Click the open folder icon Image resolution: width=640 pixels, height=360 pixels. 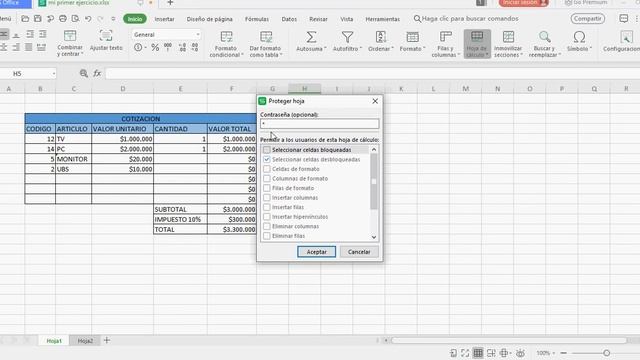point(25,19)
